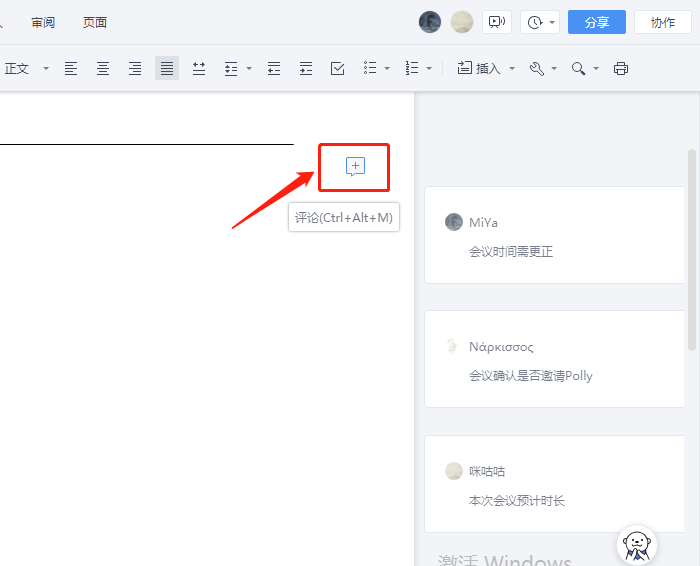Open Νάρκισσος comment card
The width and height of the screenshot is (700, 566).
554,359
